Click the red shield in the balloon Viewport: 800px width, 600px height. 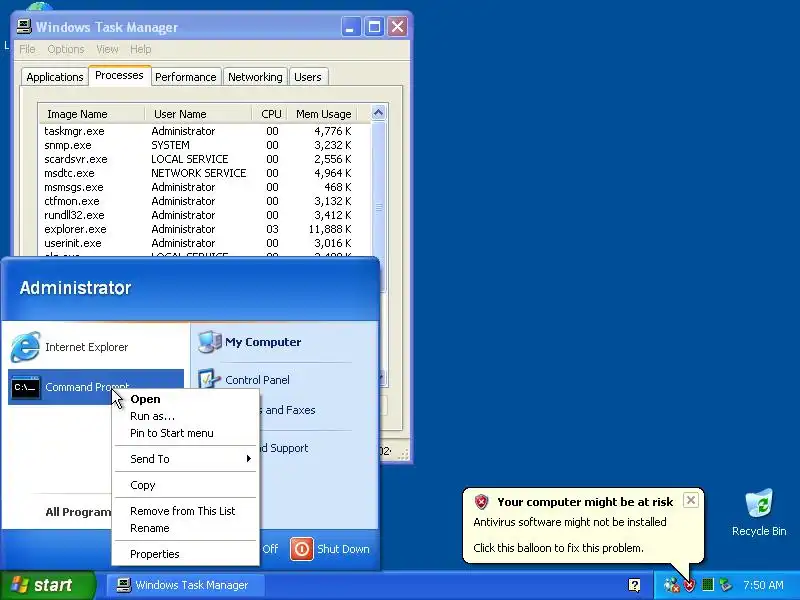(481, 502)
